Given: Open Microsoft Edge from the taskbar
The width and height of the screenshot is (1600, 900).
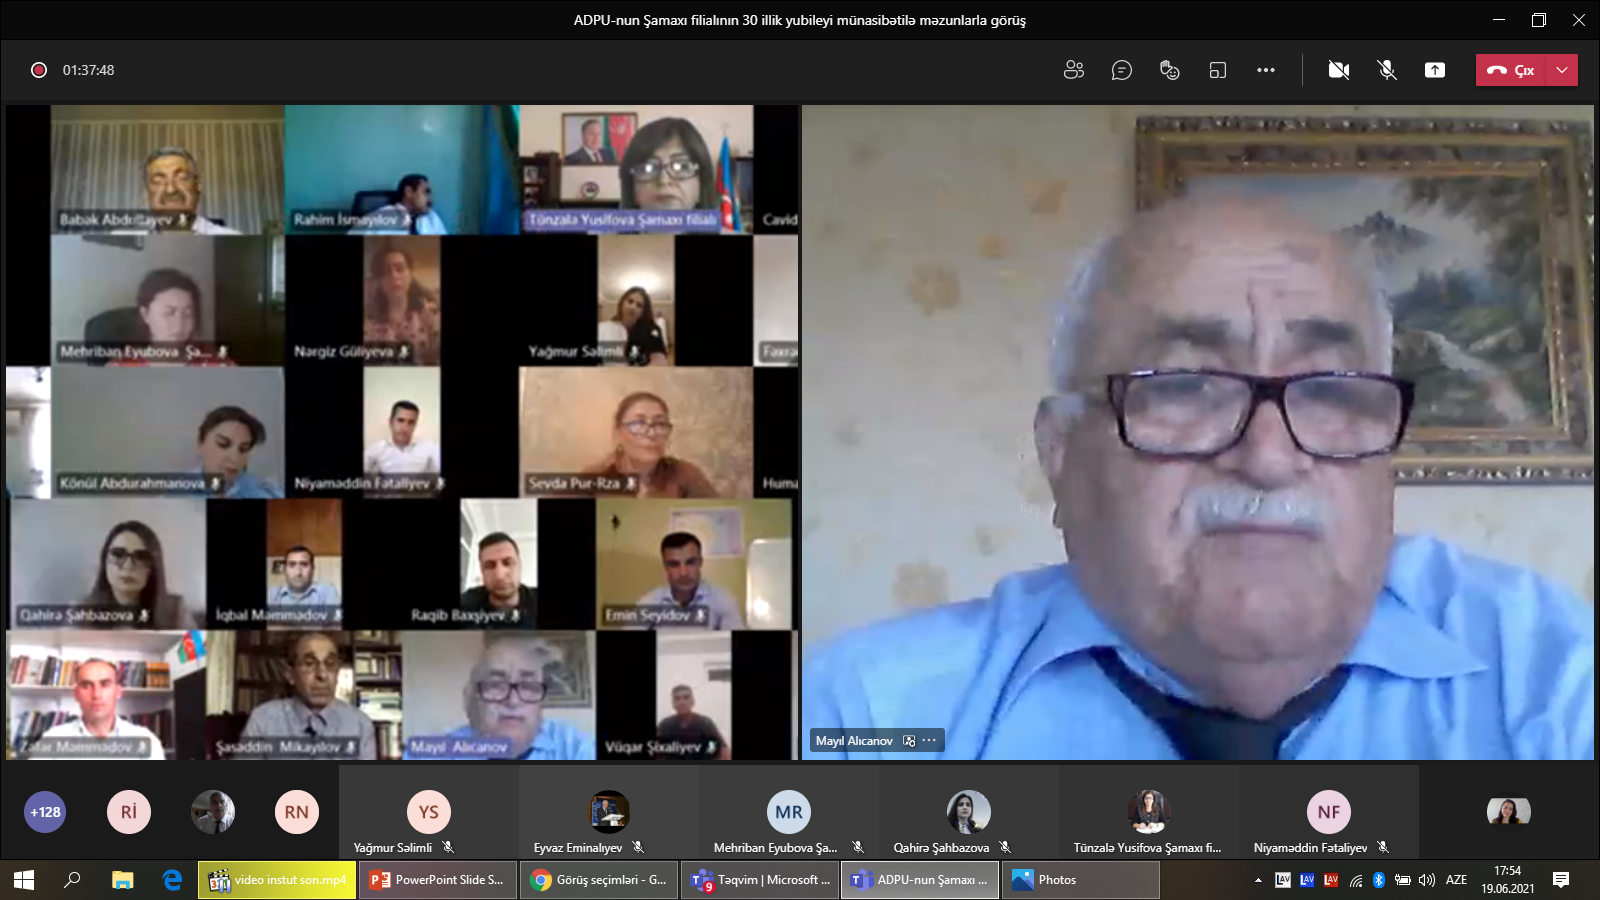Looking at the screenshot, I should pos(172,880).
